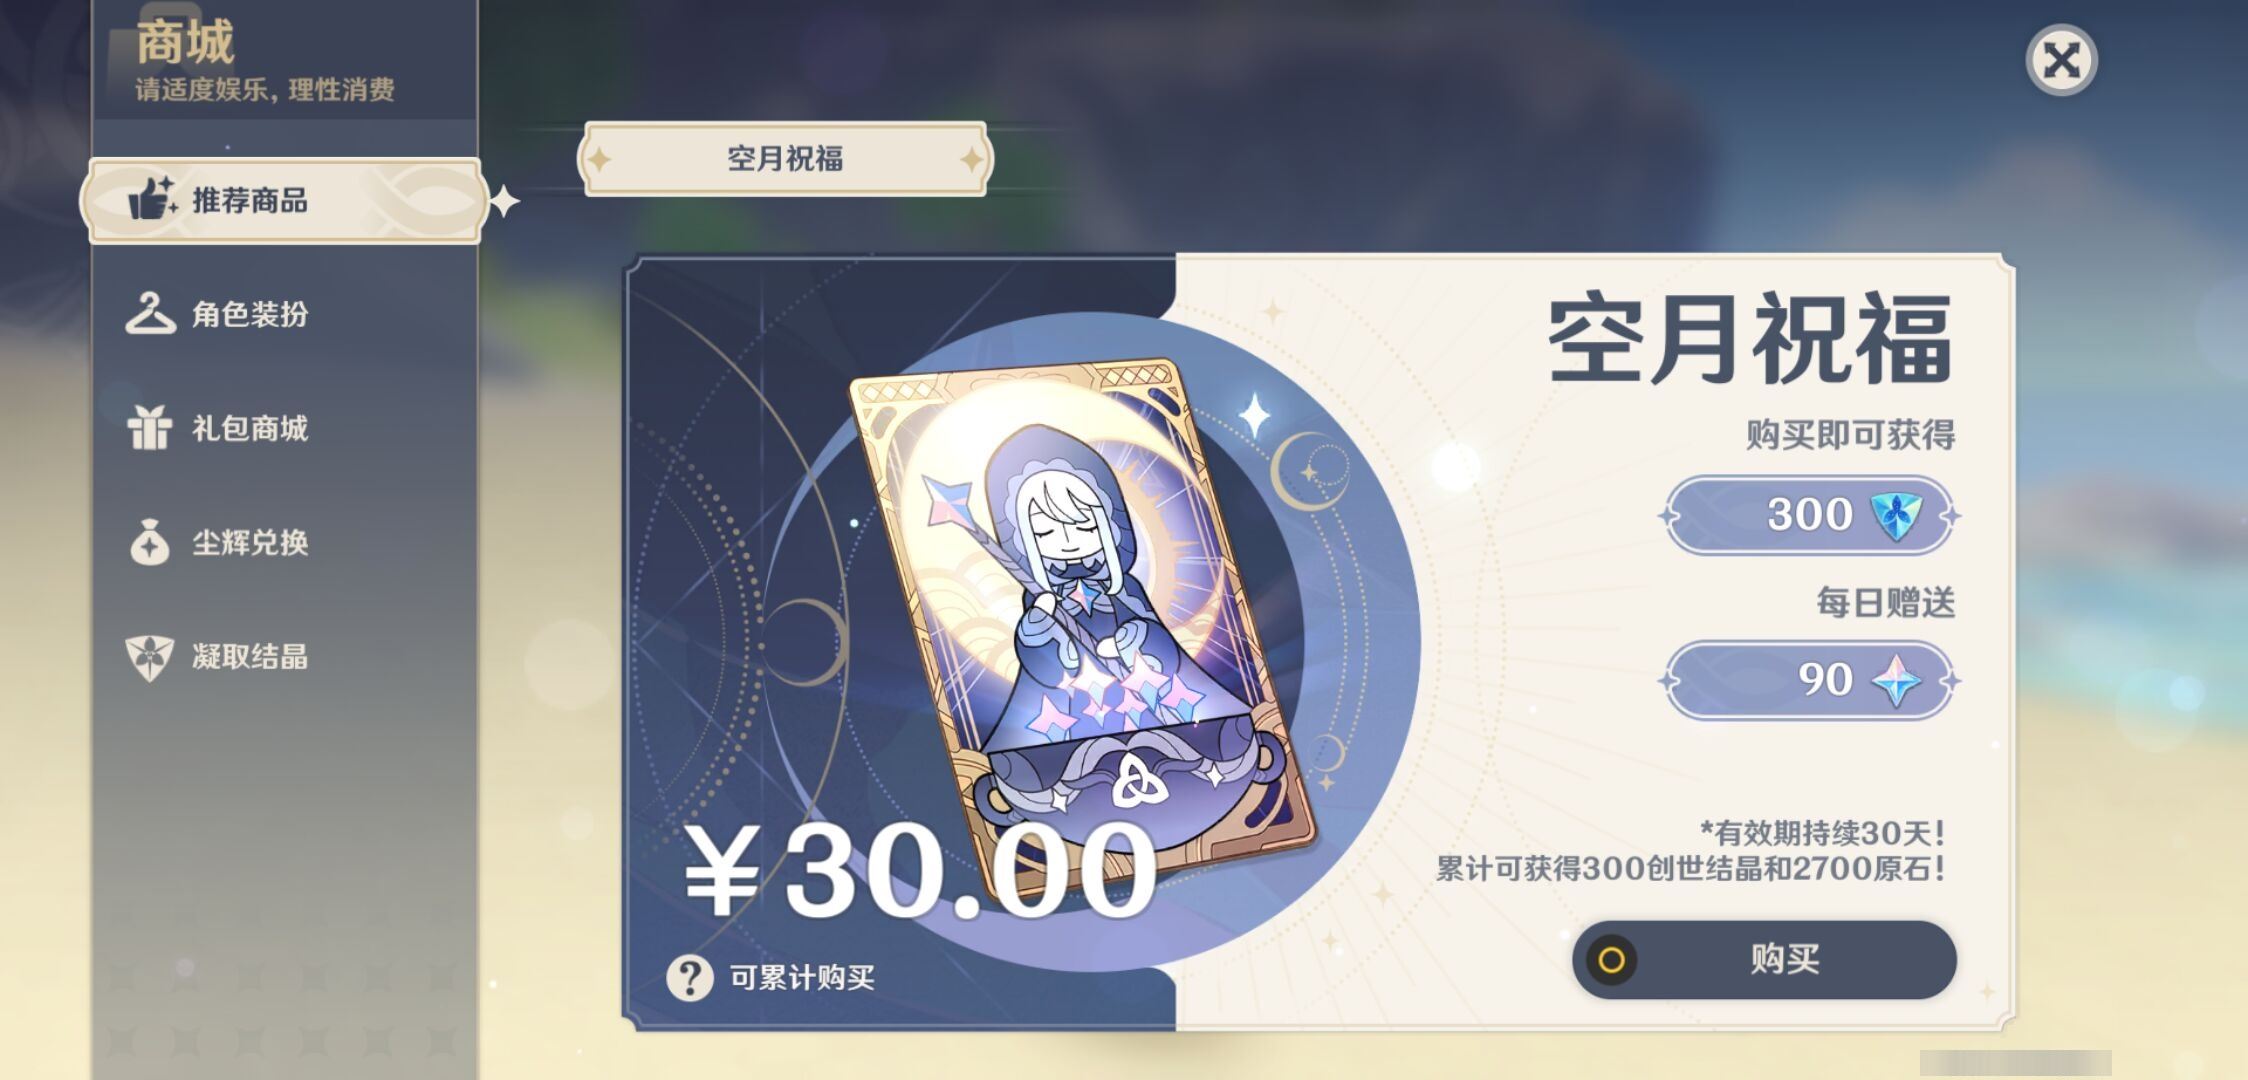The height and width of the screenshot is (1080, 2248).
Task: Click the question mark help icon
Action: tap(690, 978)
